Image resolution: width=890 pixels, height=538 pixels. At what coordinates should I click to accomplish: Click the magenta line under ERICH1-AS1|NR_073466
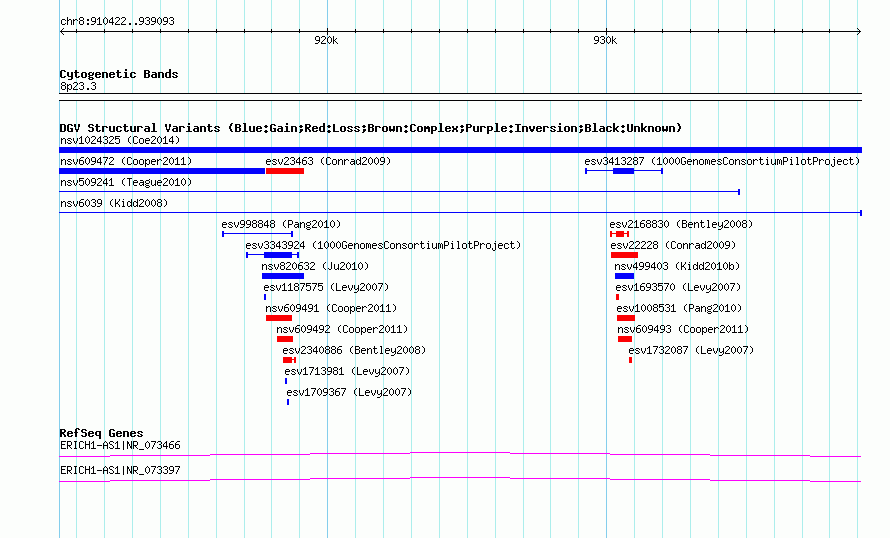460,454
